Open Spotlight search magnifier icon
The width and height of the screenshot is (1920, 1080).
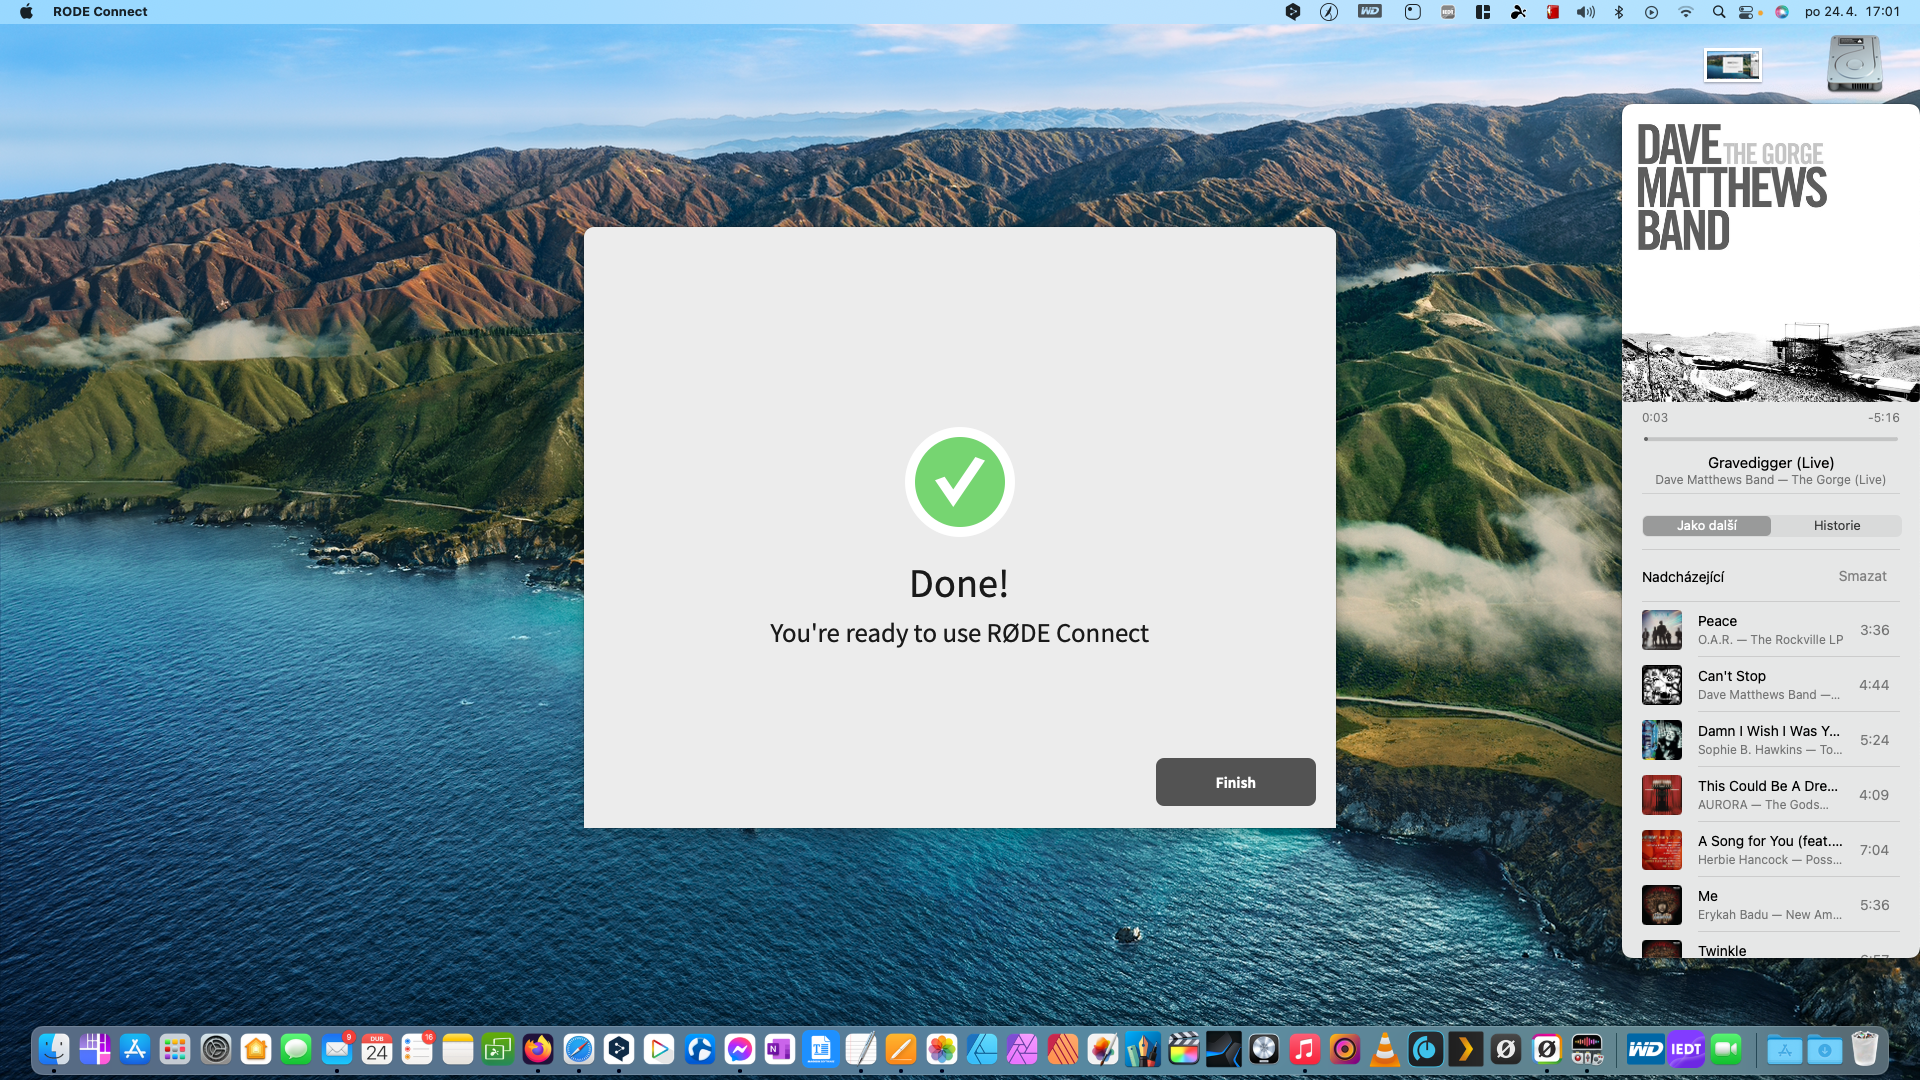[1718, 12]
